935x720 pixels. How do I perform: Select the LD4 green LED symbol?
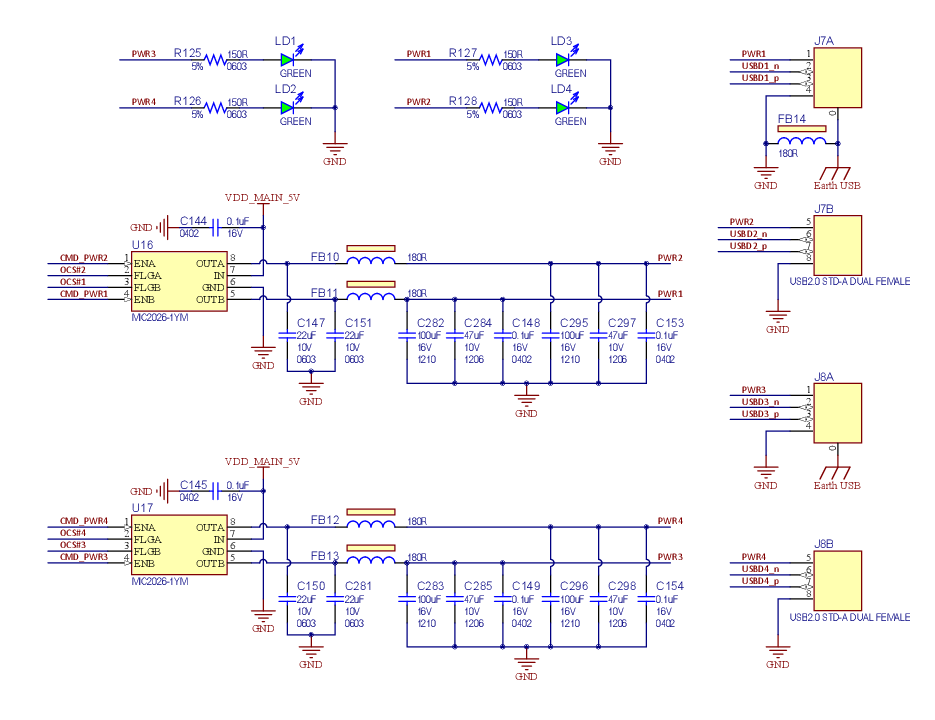pyautogui.click(x=562, y=108)
